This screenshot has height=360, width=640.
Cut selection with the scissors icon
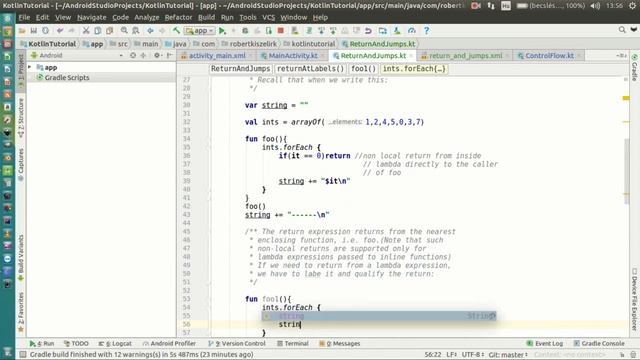tap(86, 31)
